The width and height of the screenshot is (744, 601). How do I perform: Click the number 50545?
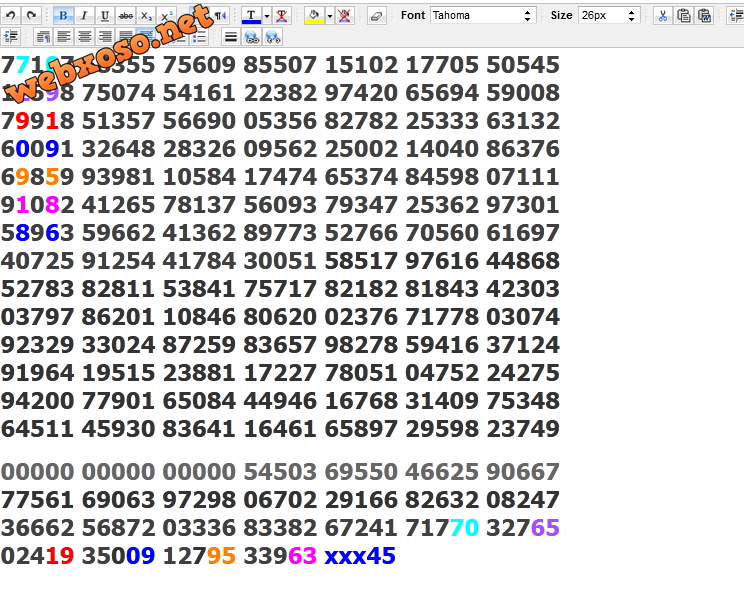523,65
